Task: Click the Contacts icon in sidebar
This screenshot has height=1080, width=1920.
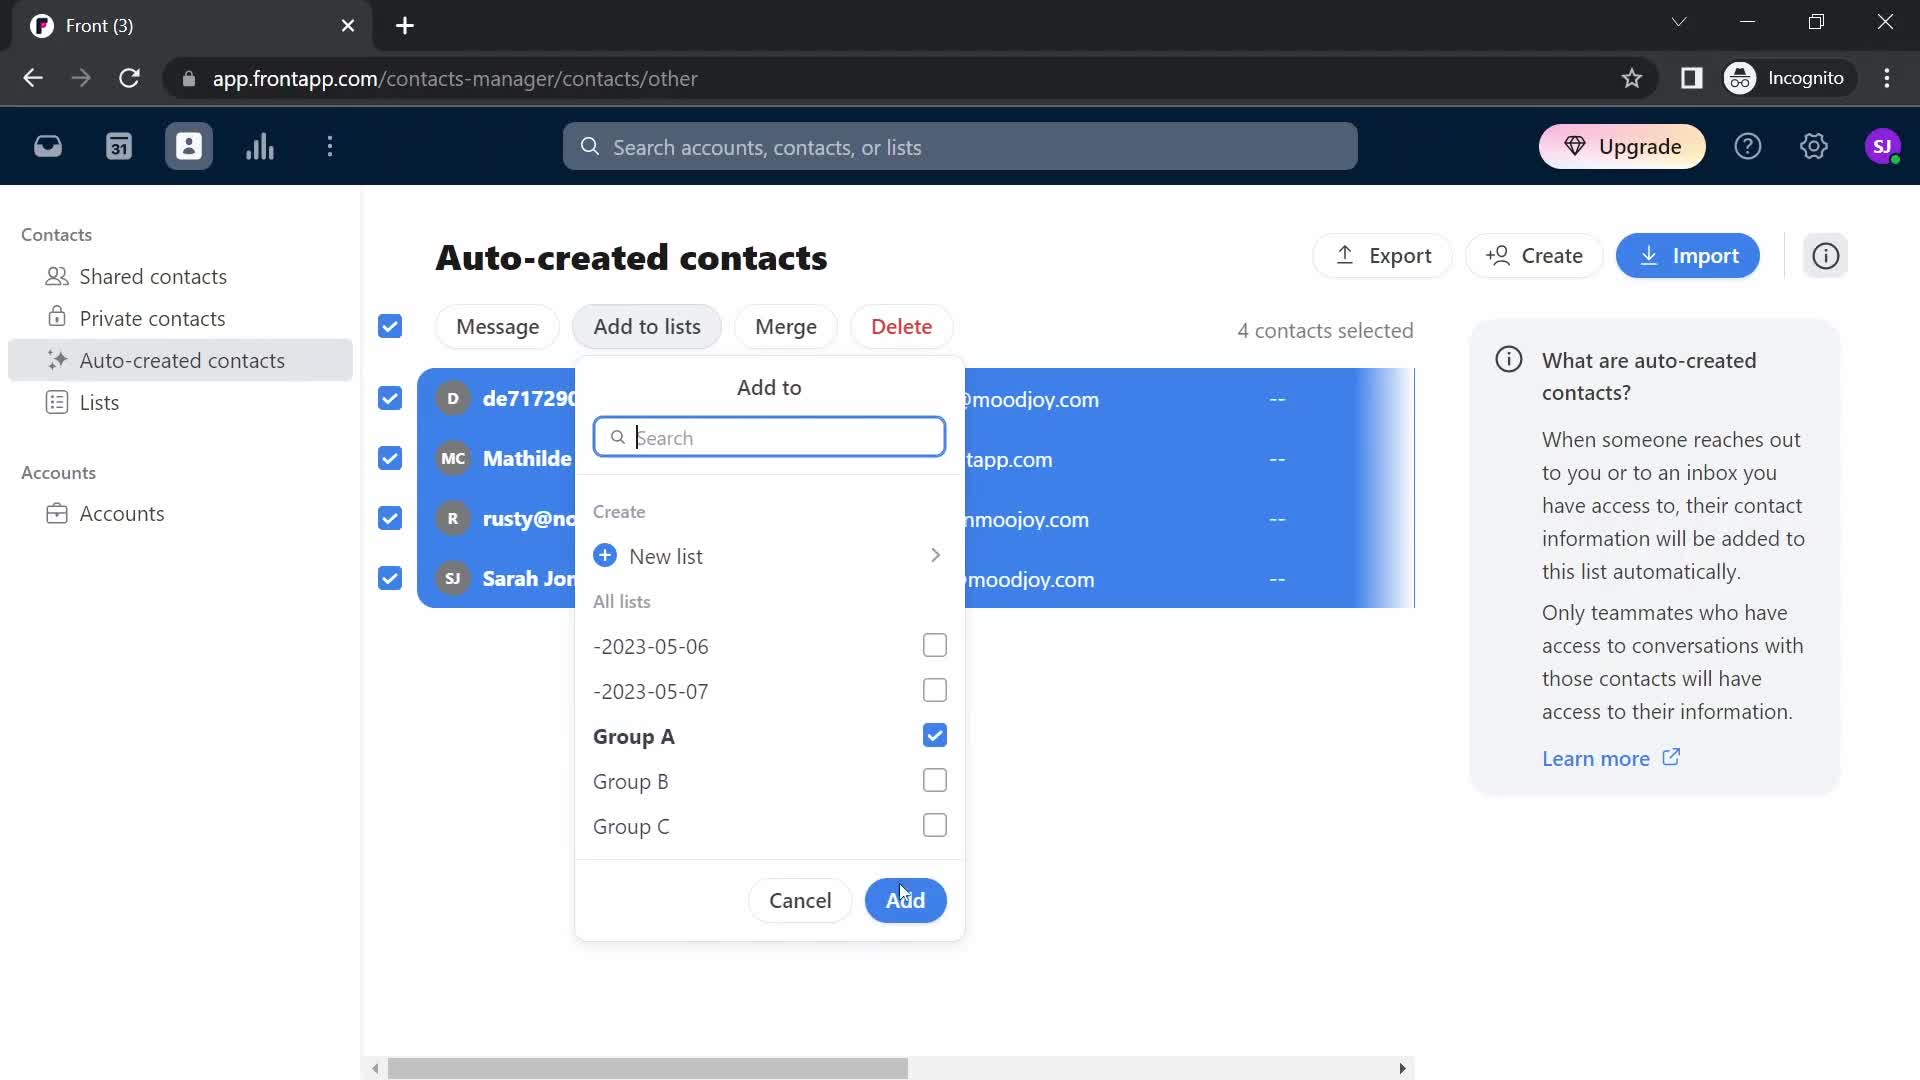Action: (189, 146)
